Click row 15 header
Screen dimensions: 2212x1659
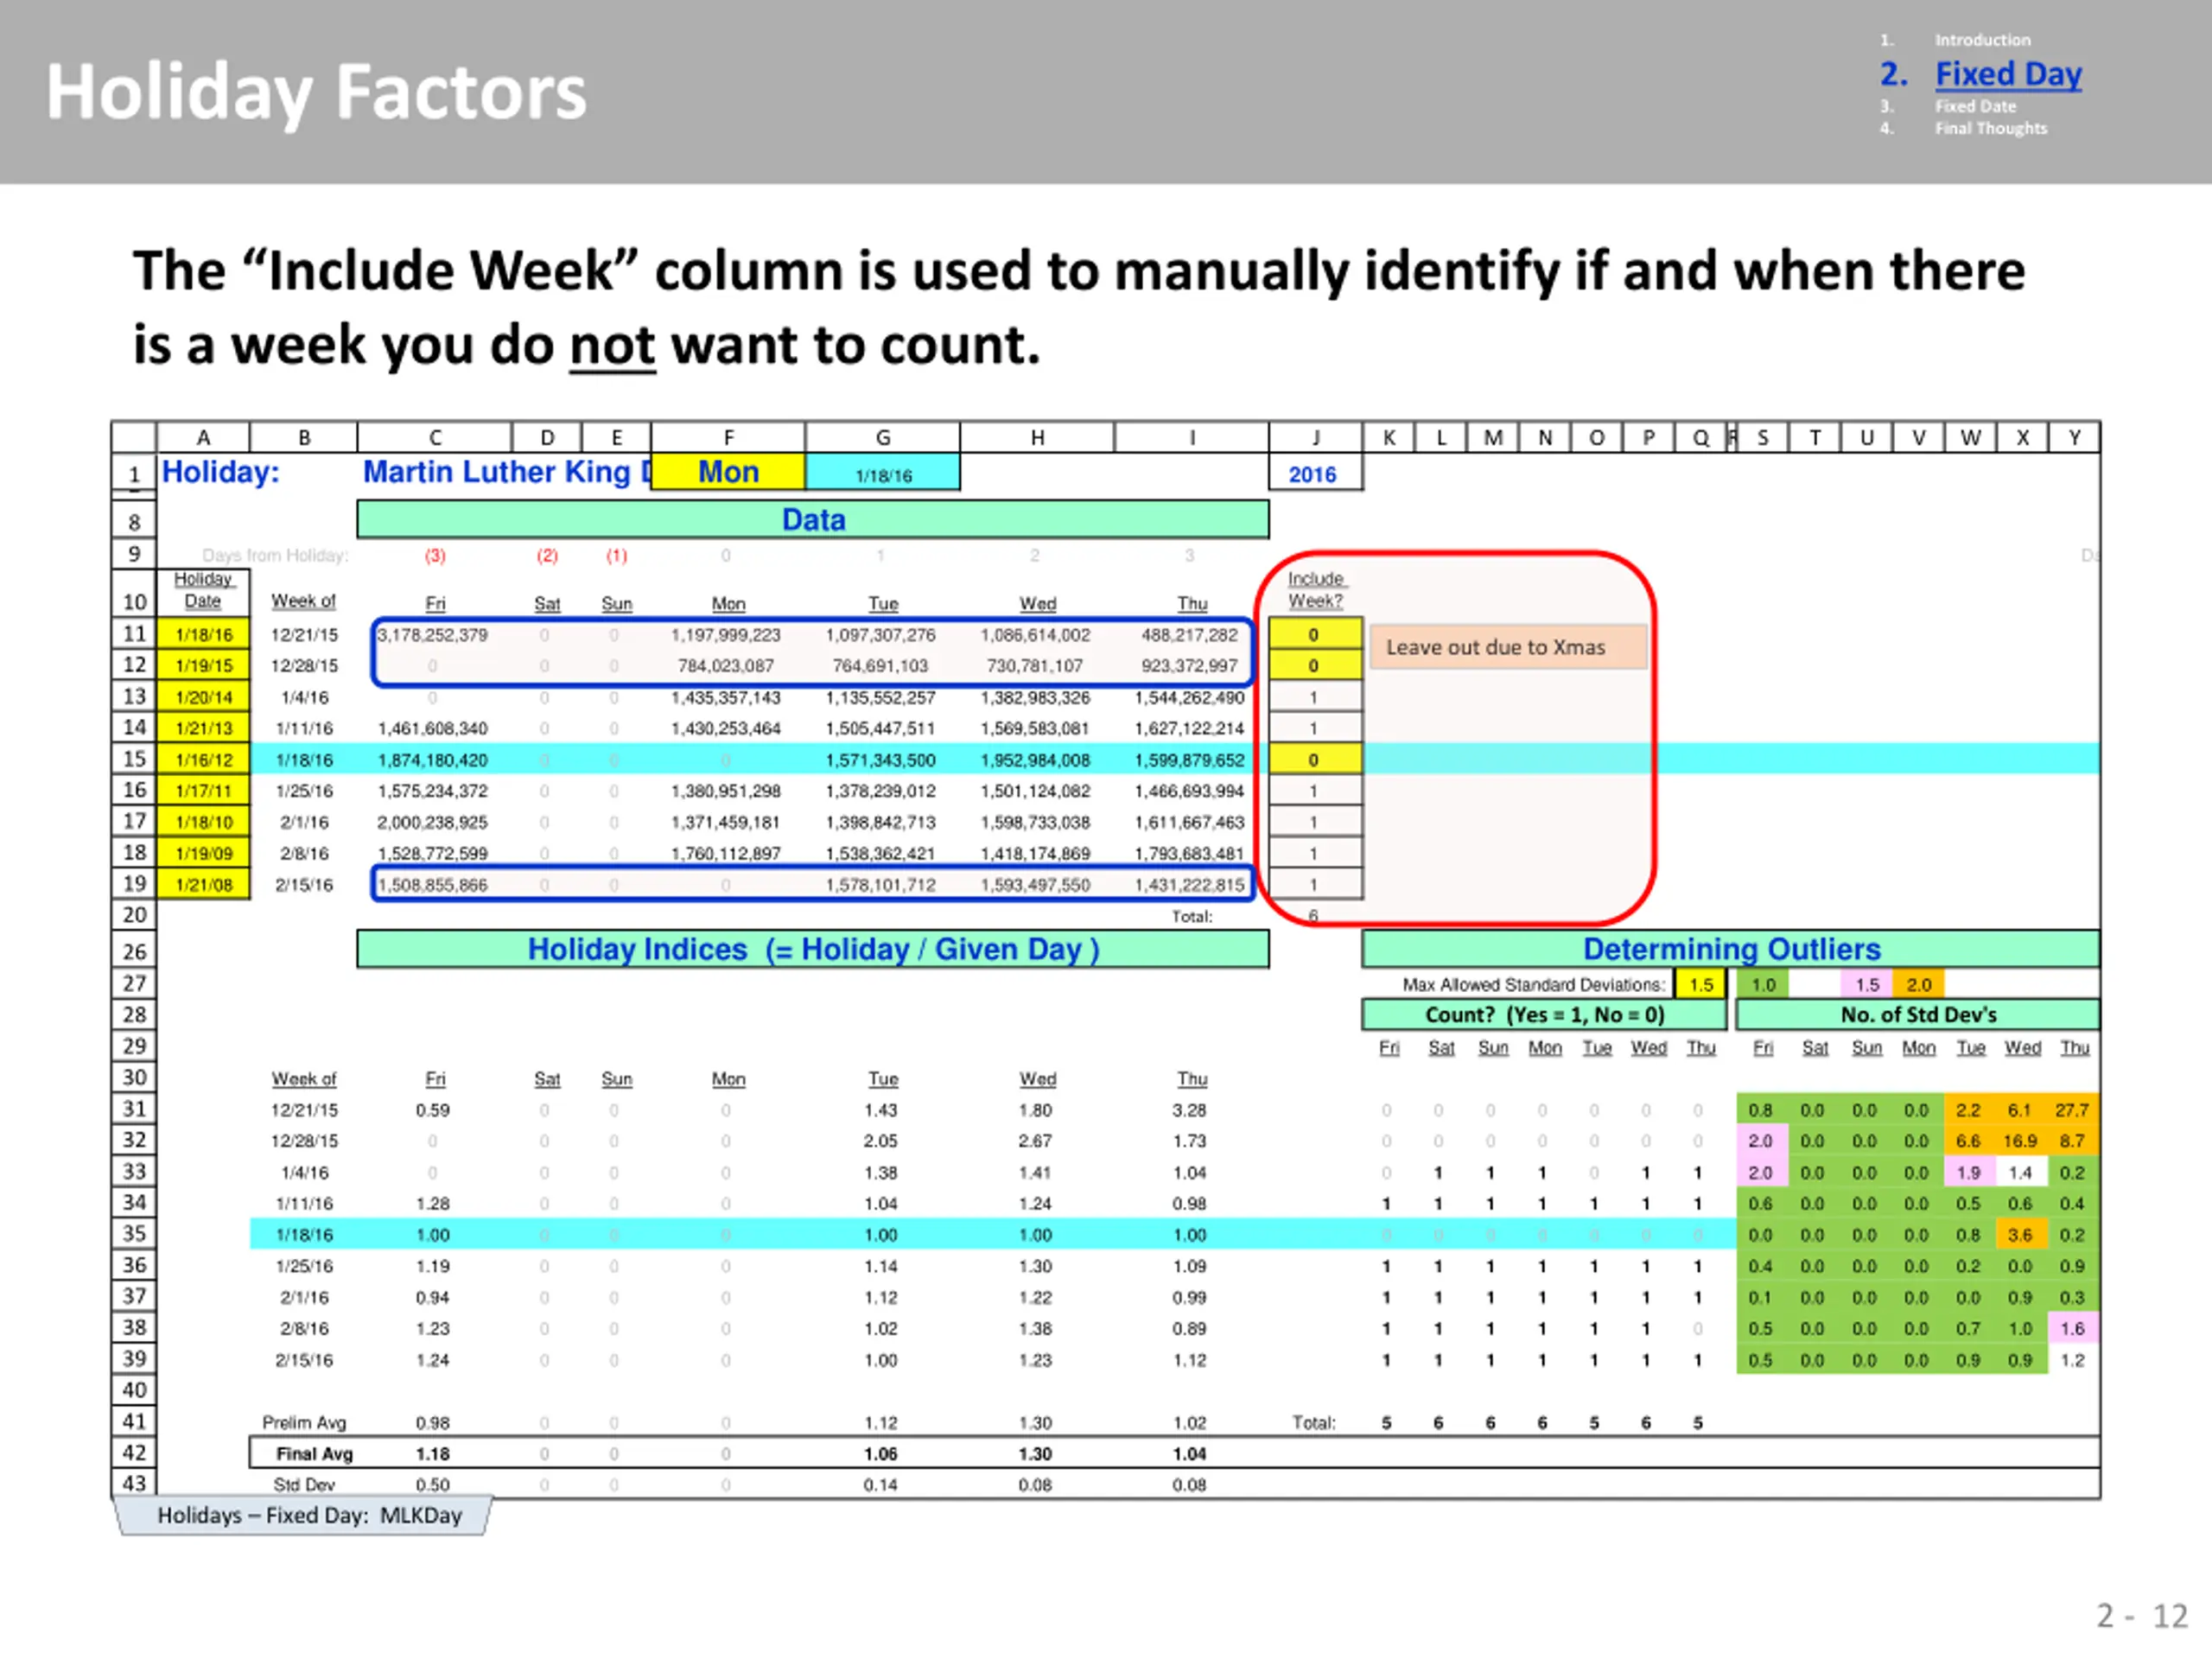pos(134,759)
